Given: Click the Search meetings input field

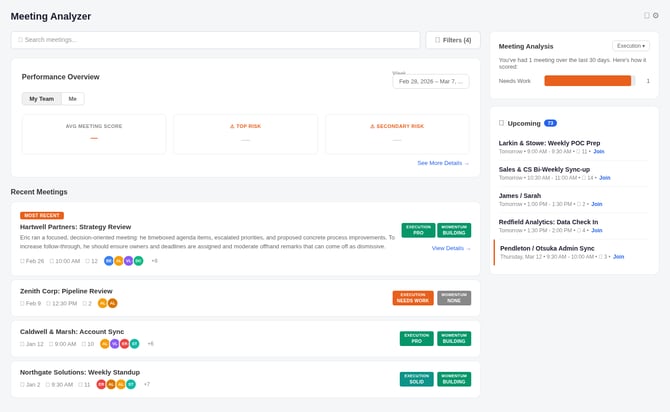Looking at the screenshot, I should (x=215, y=40).
